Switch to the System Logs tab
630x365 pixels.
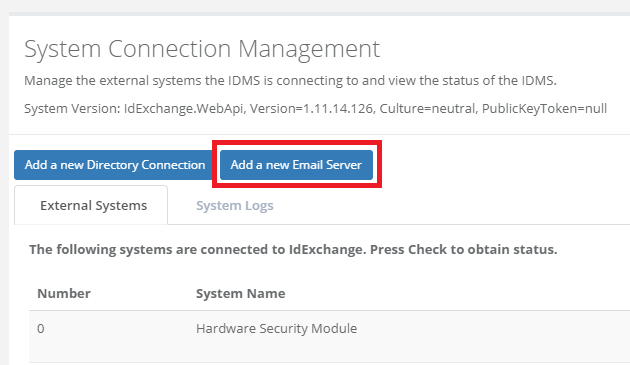[x=235, y=205]
